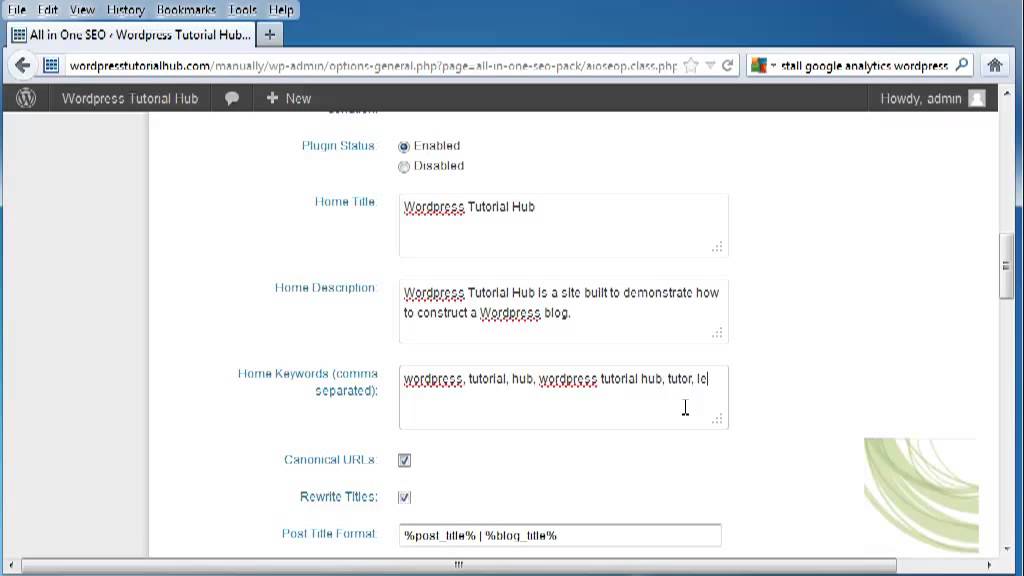Screen dimensions: 1024x576
Task: Click the page scroll up arrow
Action: coord(1006,95)
